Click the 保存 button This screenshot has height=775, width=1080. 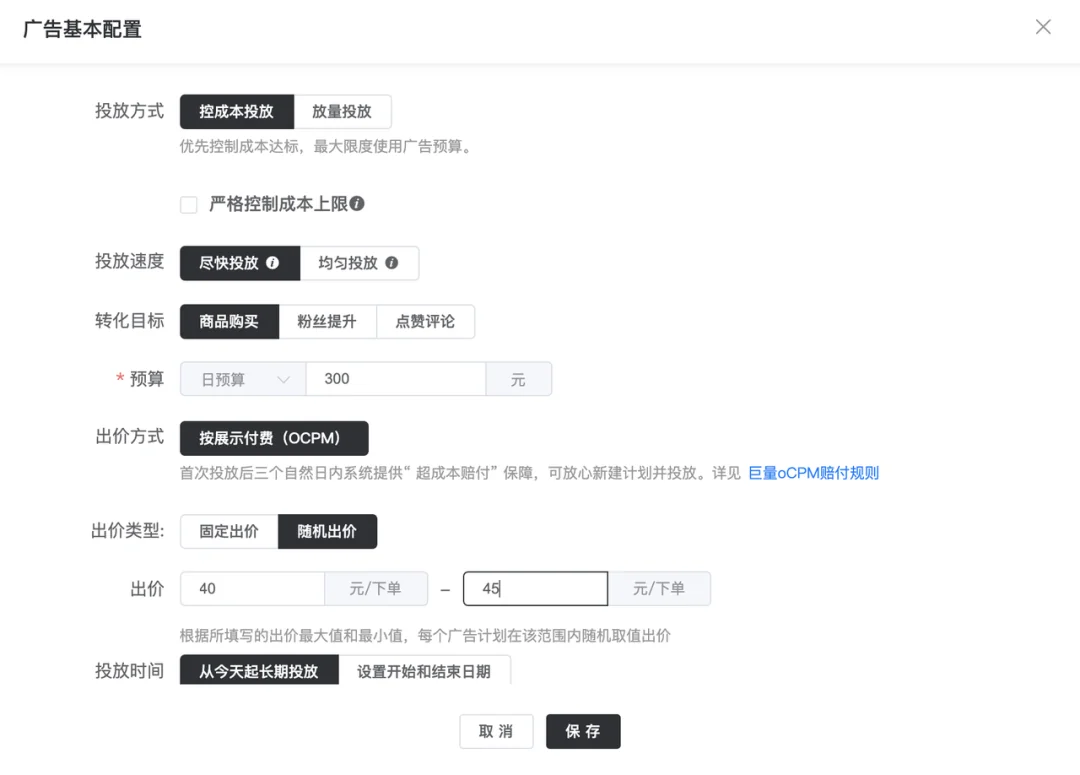click(583, 732)
